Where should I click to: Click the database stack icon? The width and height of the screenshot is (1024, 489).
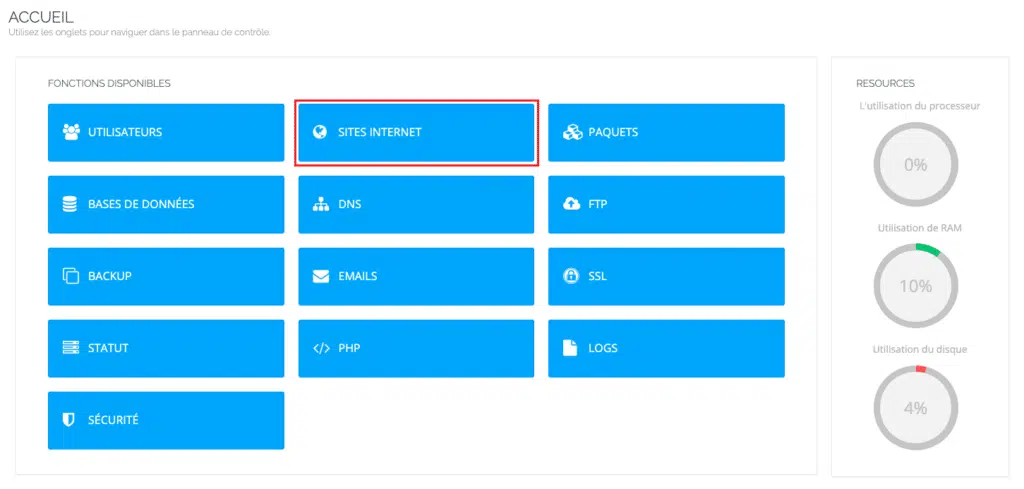(x=70, y=204)
